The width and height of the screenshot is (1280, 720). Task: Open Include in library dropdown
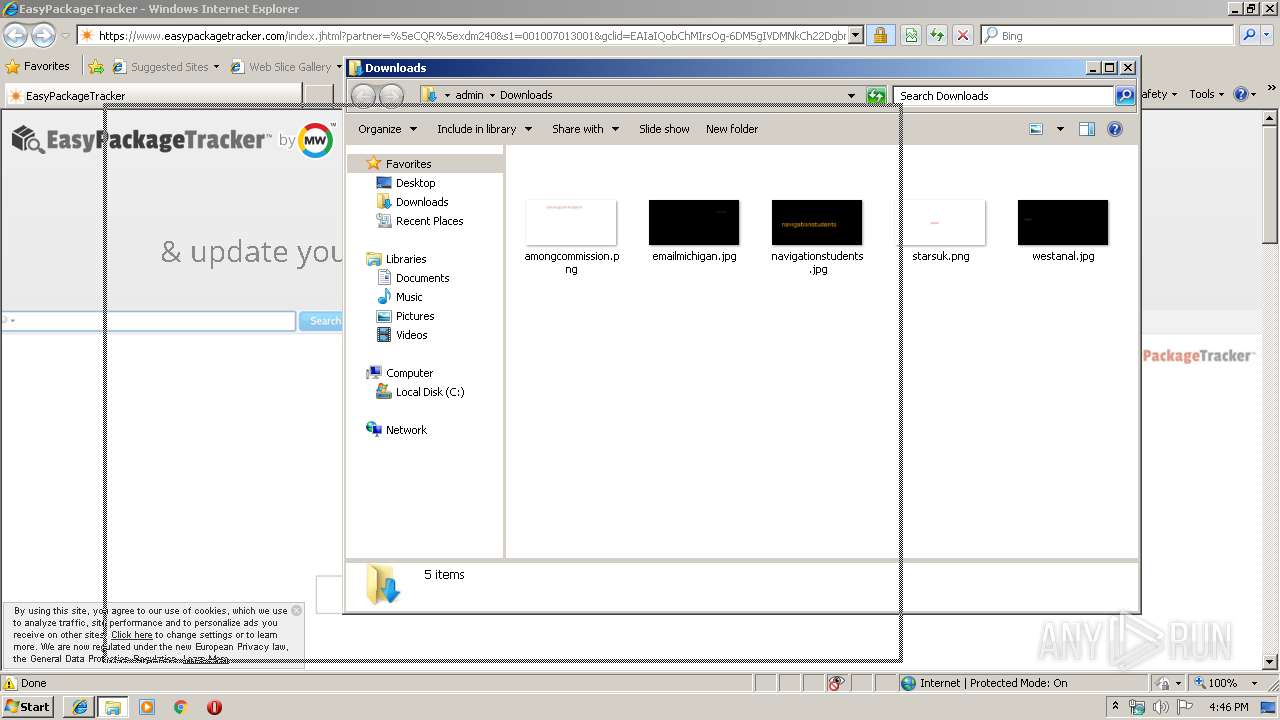coord(484,129)
